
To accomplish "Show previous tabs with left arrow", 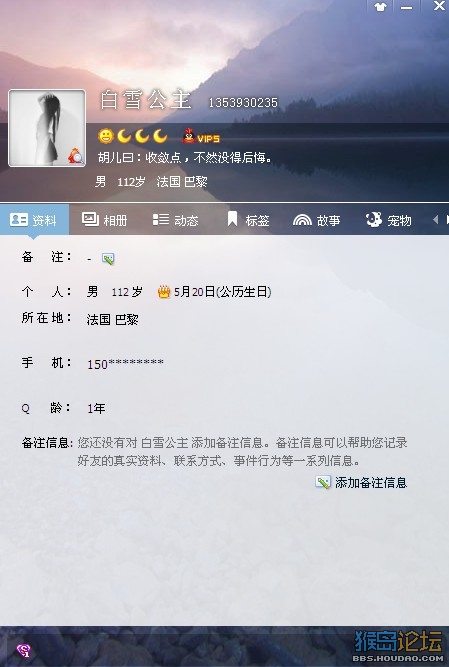I will pyautogui.click(x=435, y=219).
